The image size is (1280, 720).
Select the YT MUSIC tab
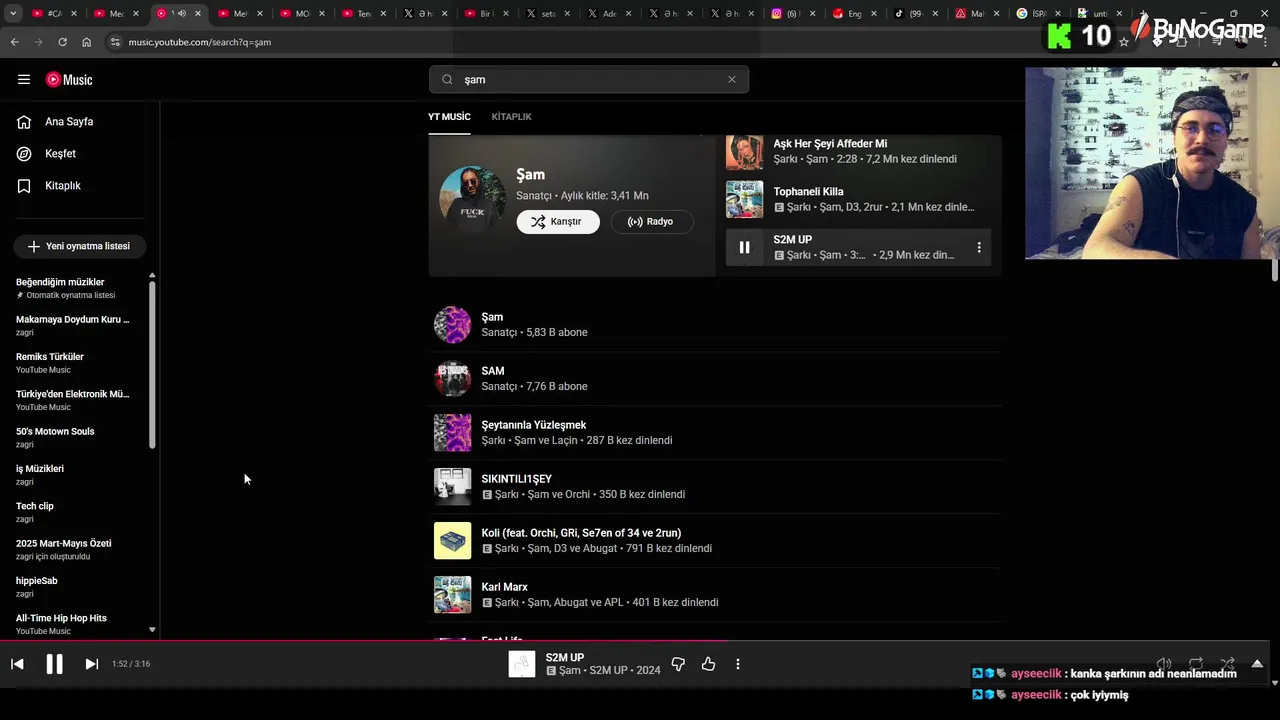click(449, 117)
